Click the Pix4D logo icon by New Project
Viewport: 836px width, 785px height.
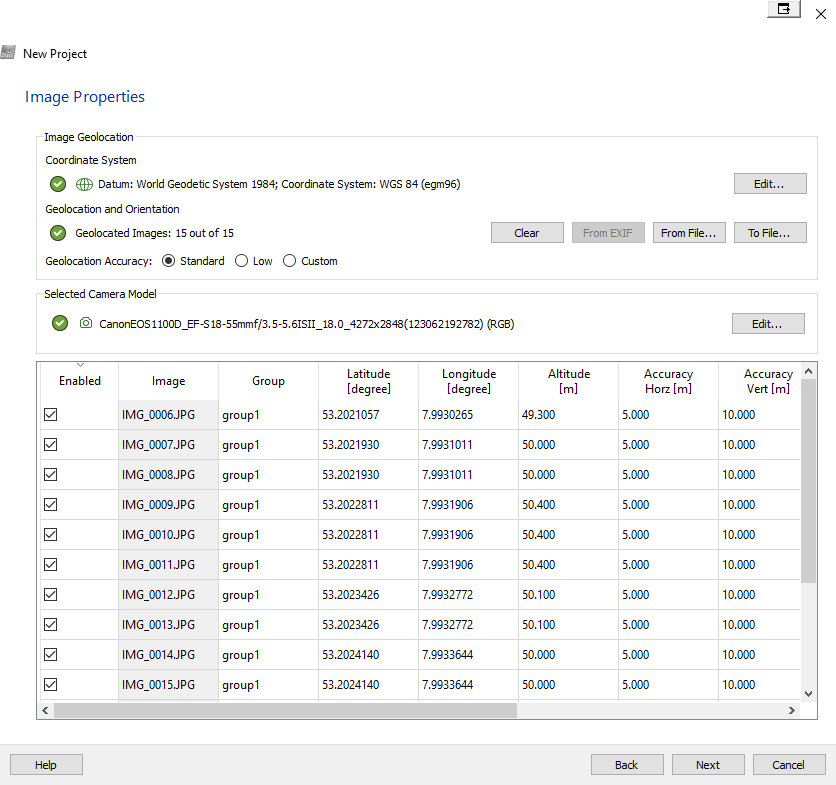pos(8,53)
